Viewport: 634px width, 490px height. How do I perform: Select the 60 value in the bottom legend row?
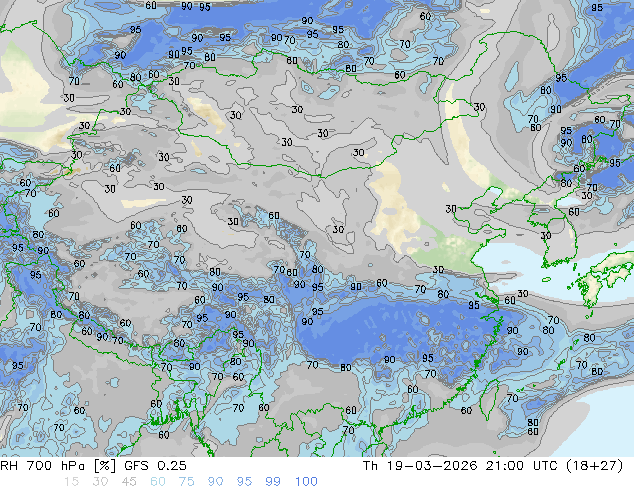point(158,482)
